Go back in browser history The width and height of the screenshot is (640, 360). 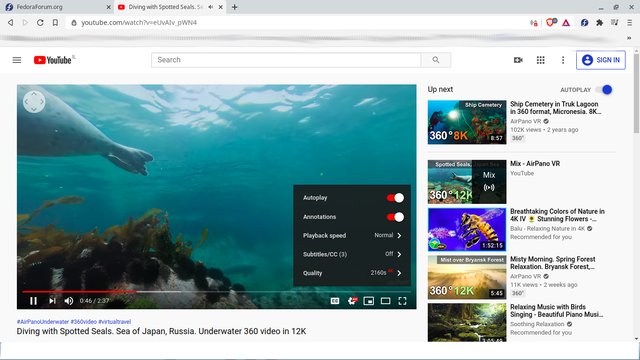point(11,22)
